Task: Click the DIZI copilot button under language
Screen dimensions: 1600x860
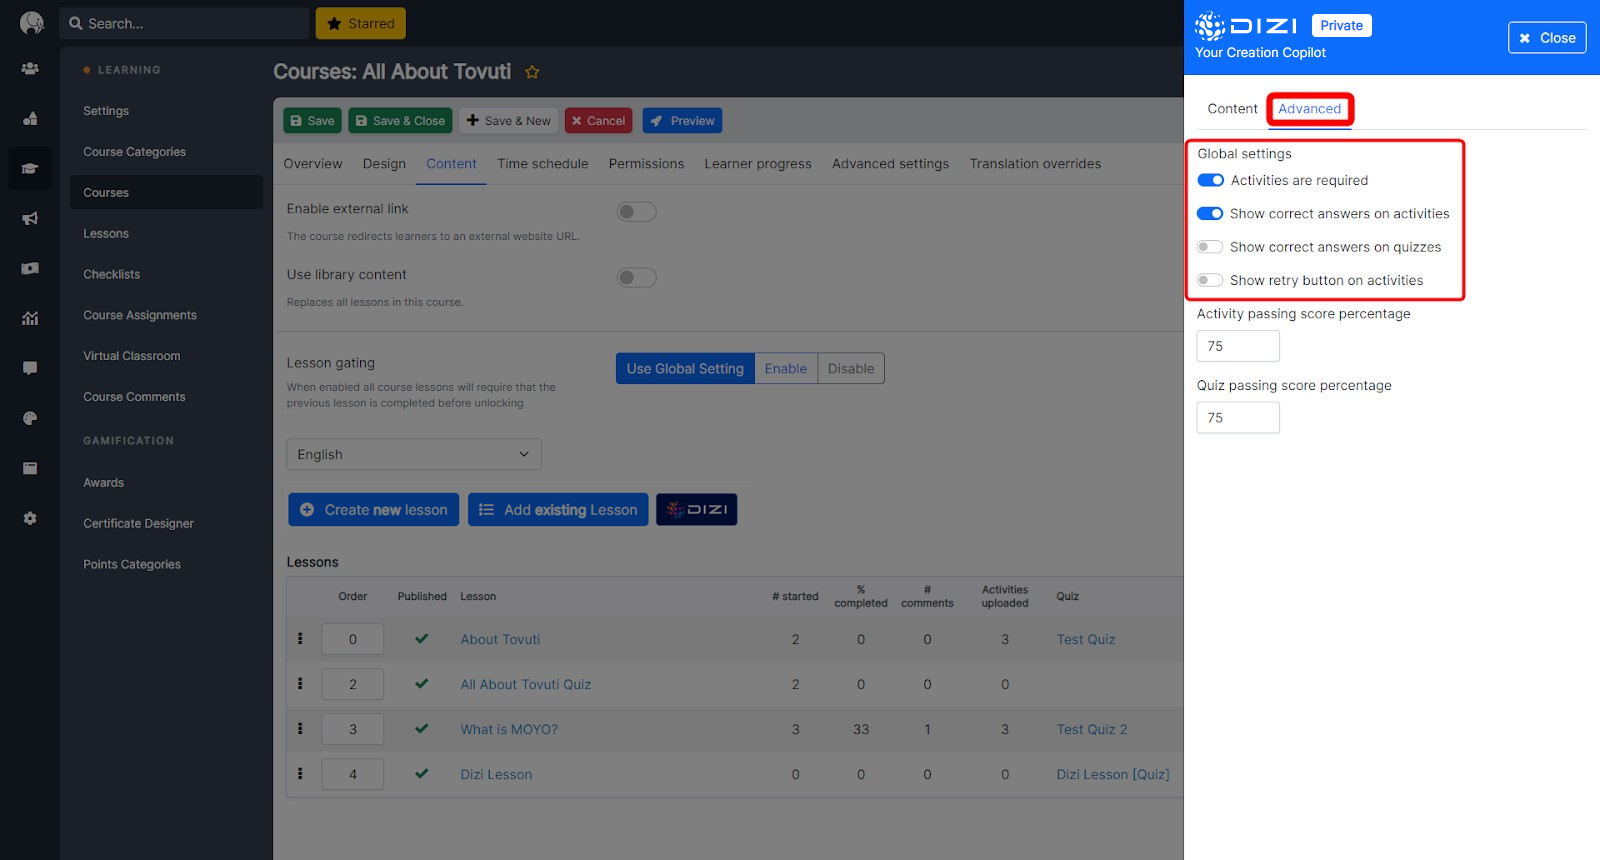Action: [696, 510]
